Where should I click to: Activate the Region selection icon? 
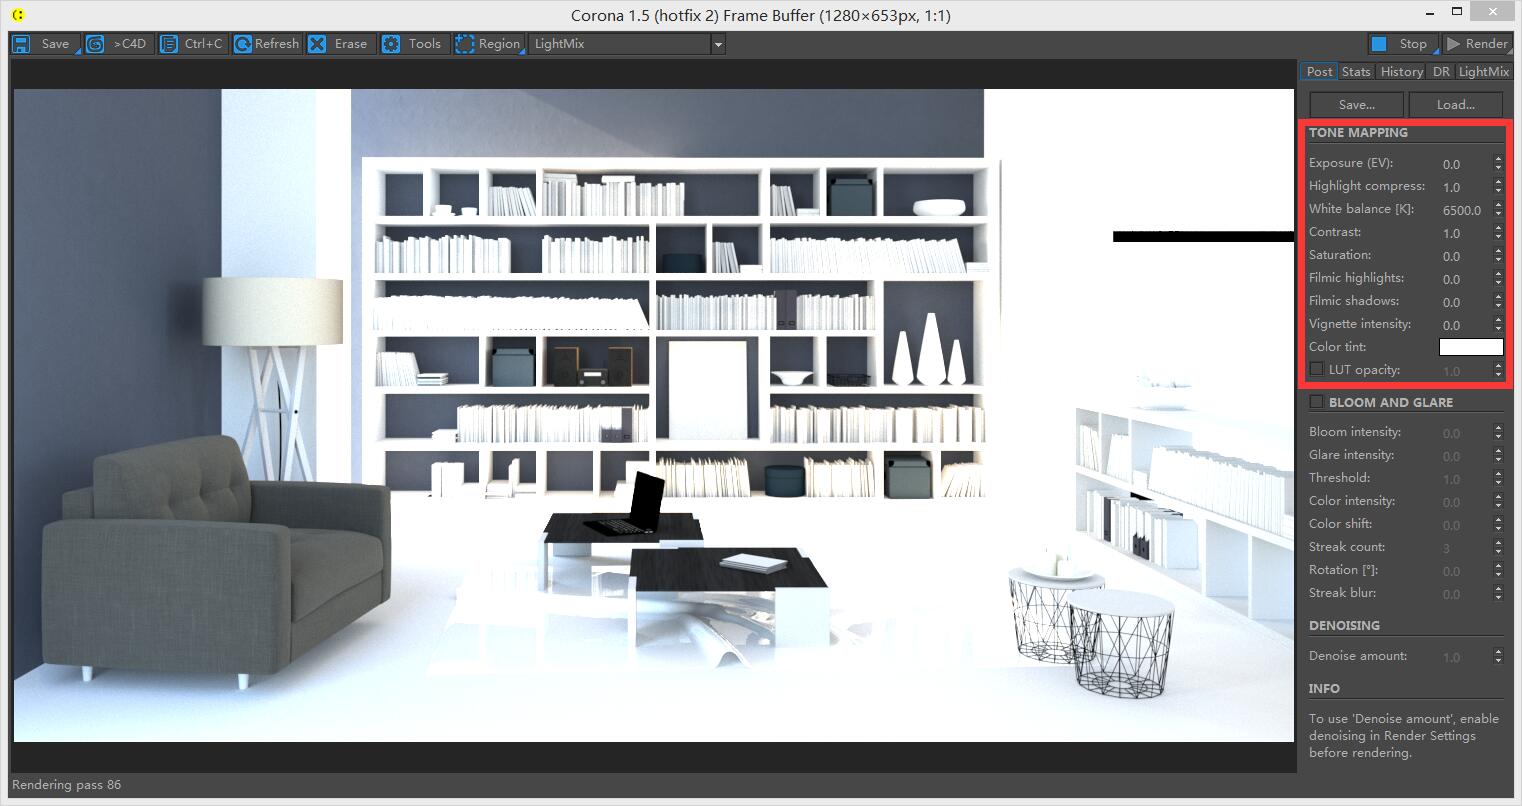click(464, 44)
